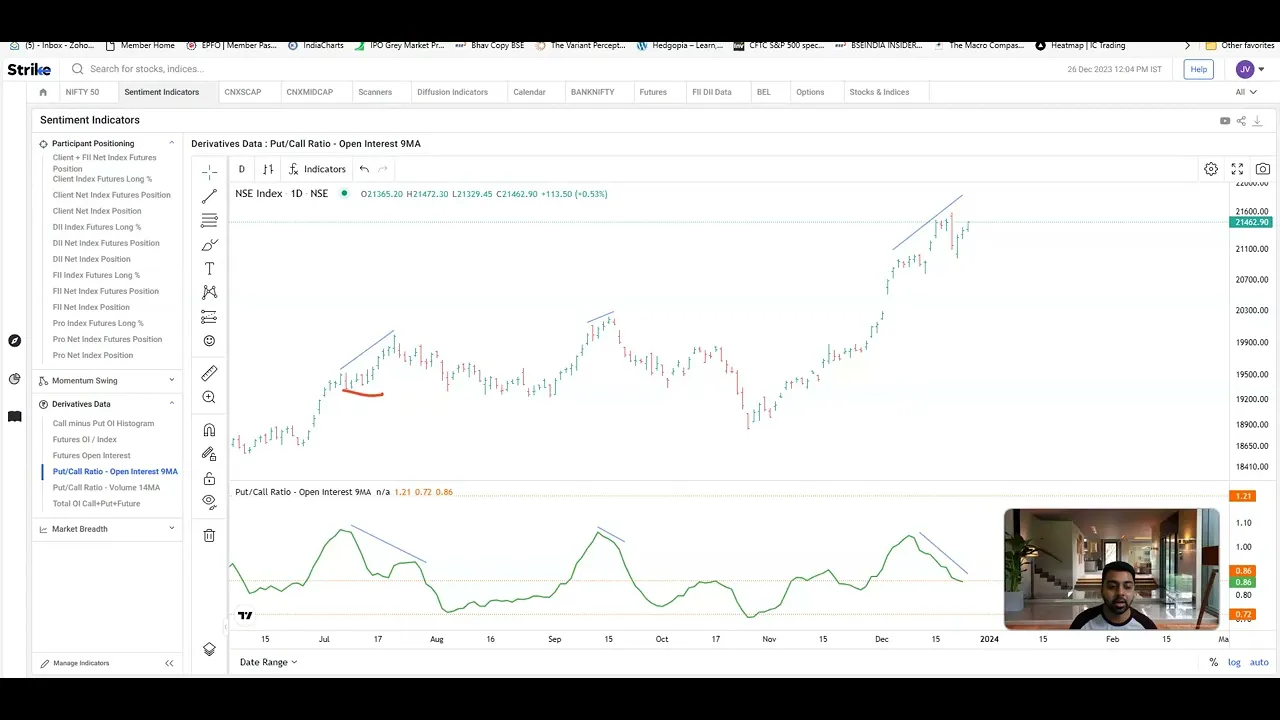Open the Date Range dropdown
The height and width of the screenshot is (720, 1280).
point(268,662)
